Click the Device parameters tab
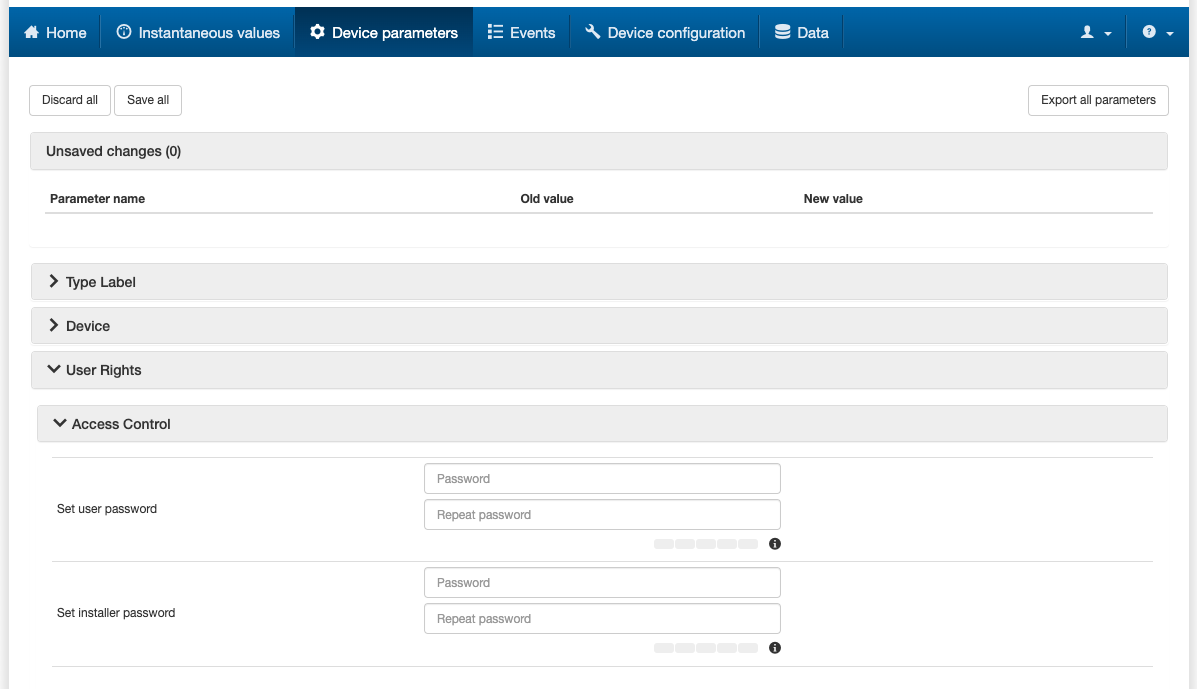 click(384, 33)
